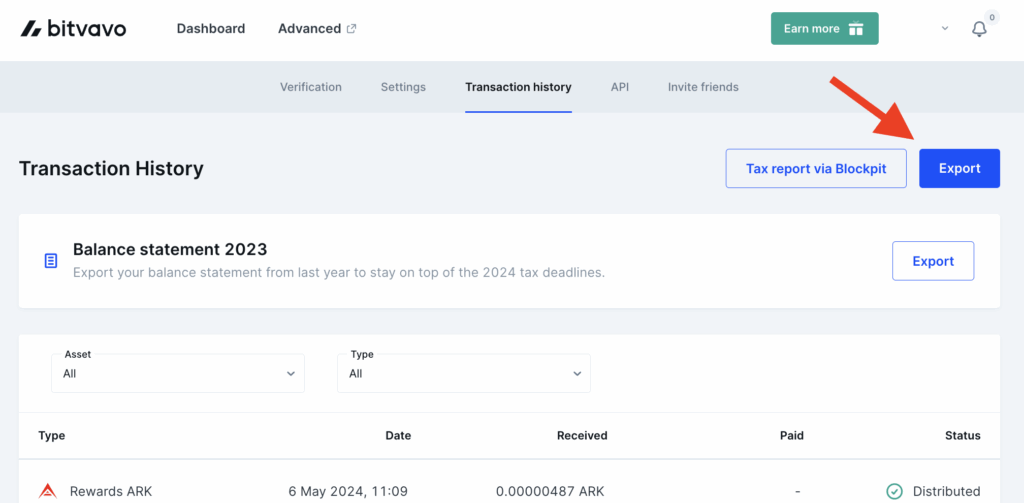This screenshot has height=503, width=1024.
Task: Open the API tab
Action: coord(620,87)
